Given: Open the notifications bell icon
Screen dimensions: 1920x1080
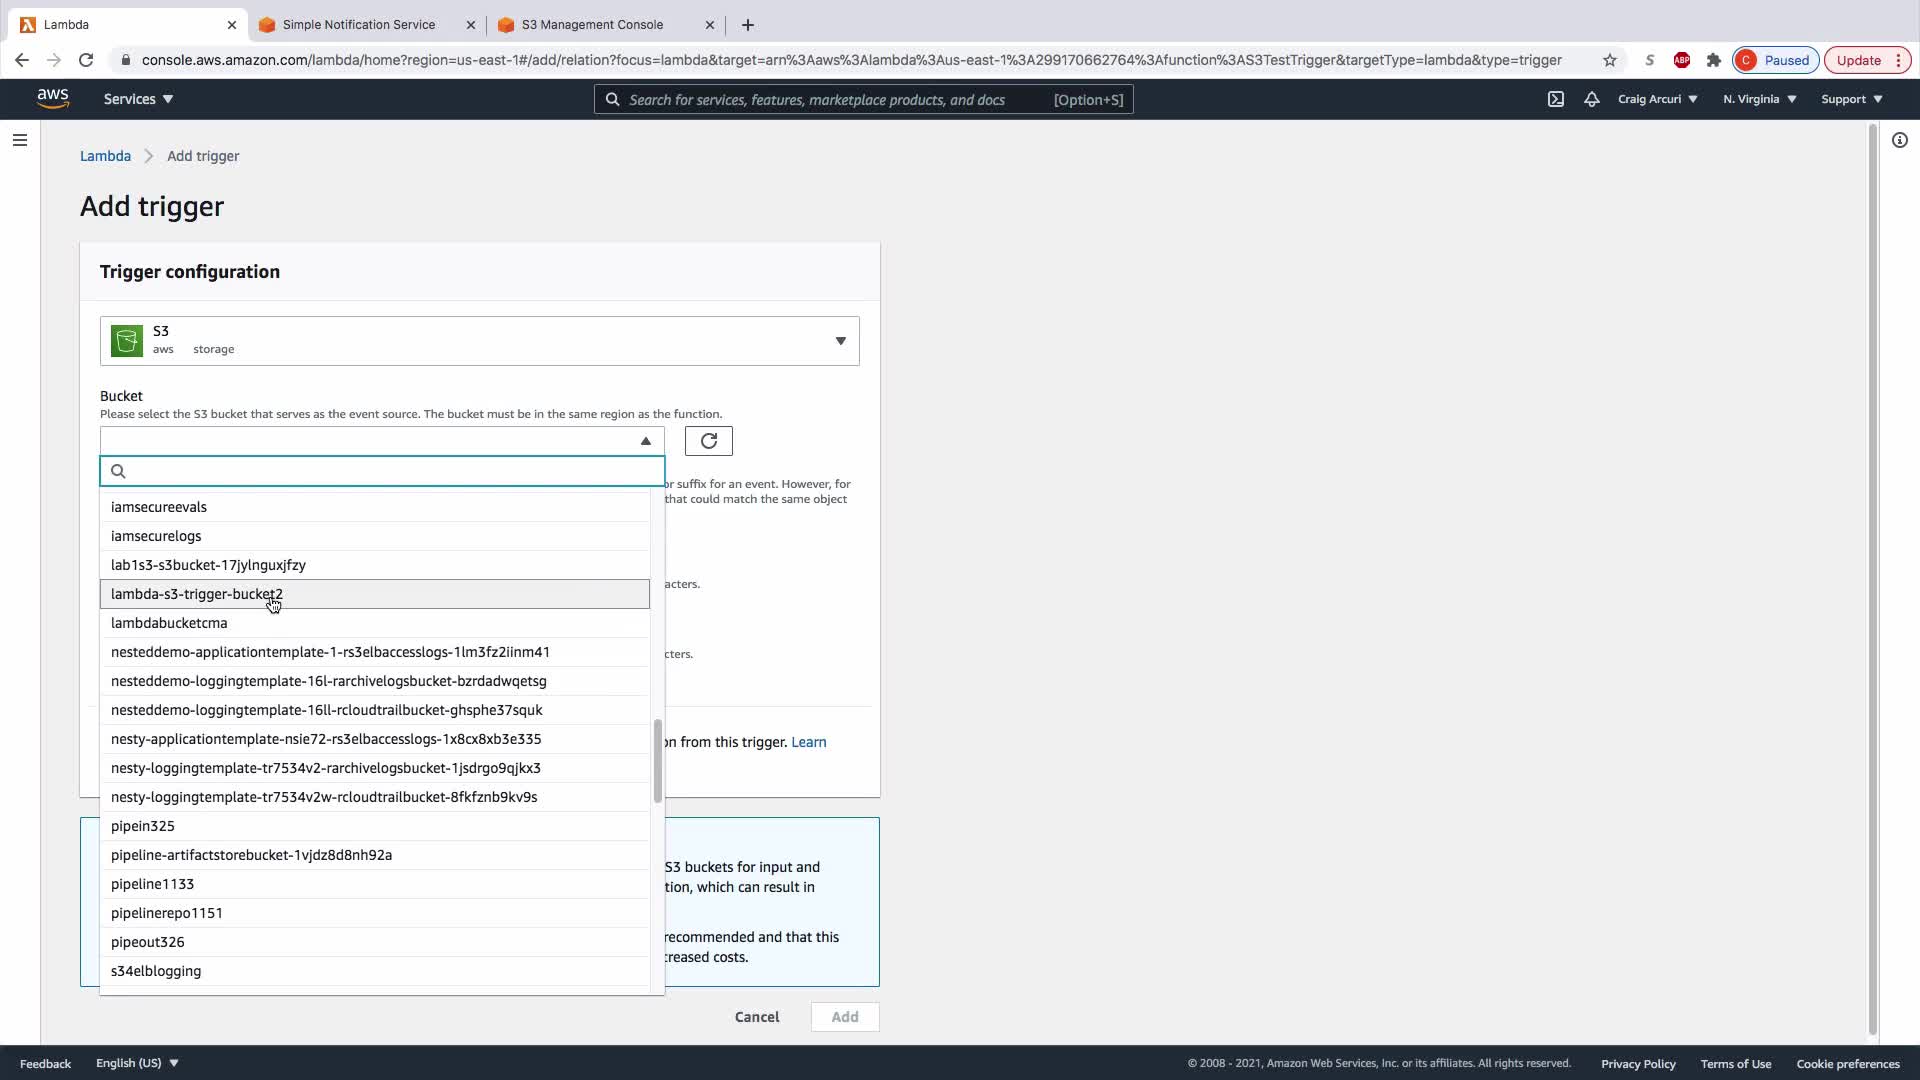Looking at the screenshot, I should pyautogui.click(x=1591, y=99).
